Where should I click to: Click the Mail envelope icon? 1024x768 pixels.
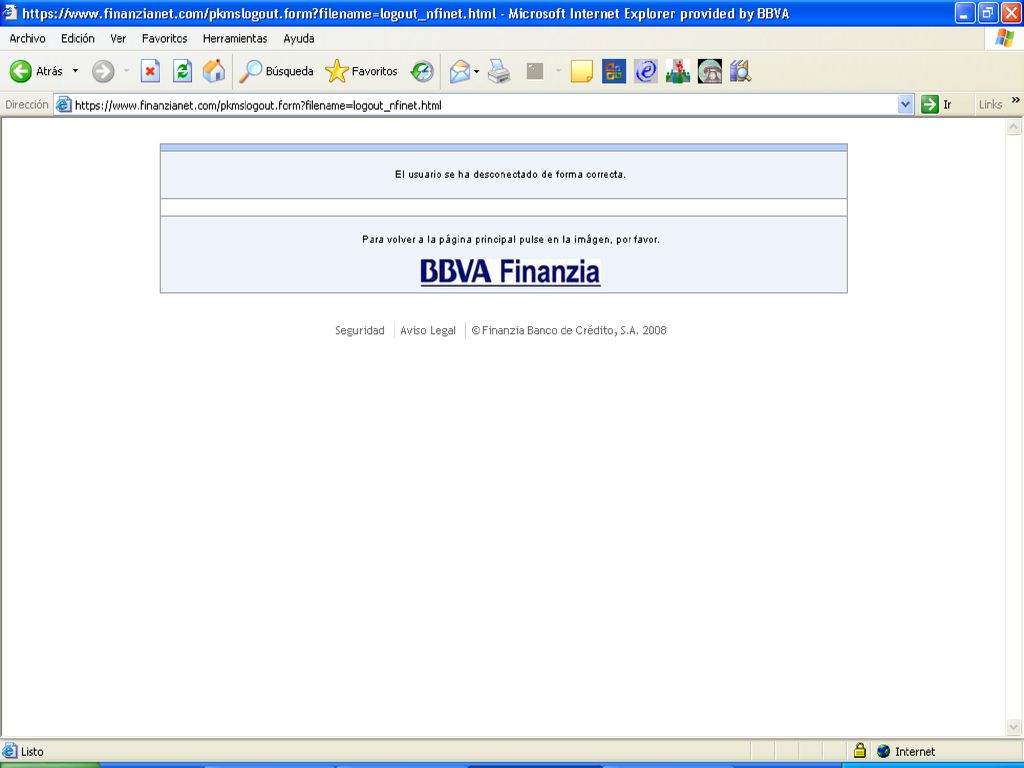click(460, 71)
